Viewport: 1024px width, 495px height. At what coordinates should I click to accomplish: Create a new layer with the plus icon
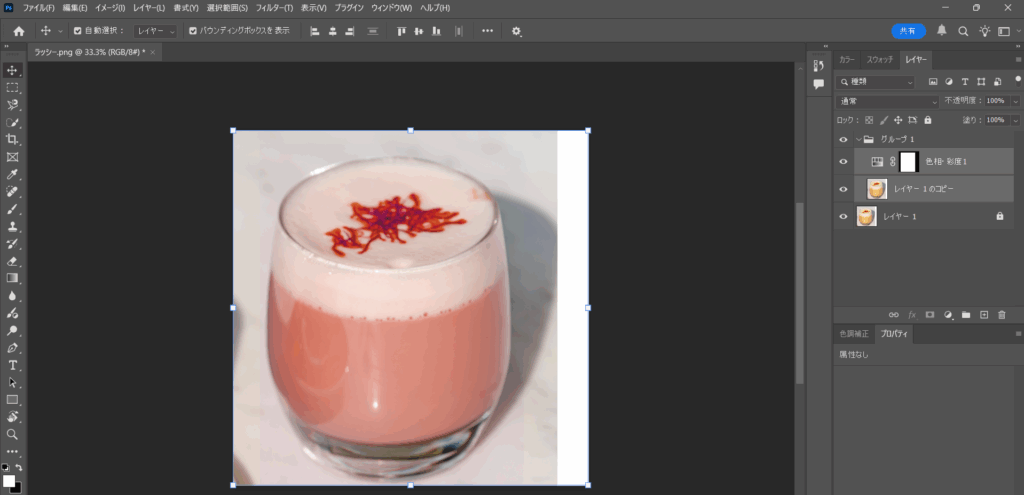[984, 314]
